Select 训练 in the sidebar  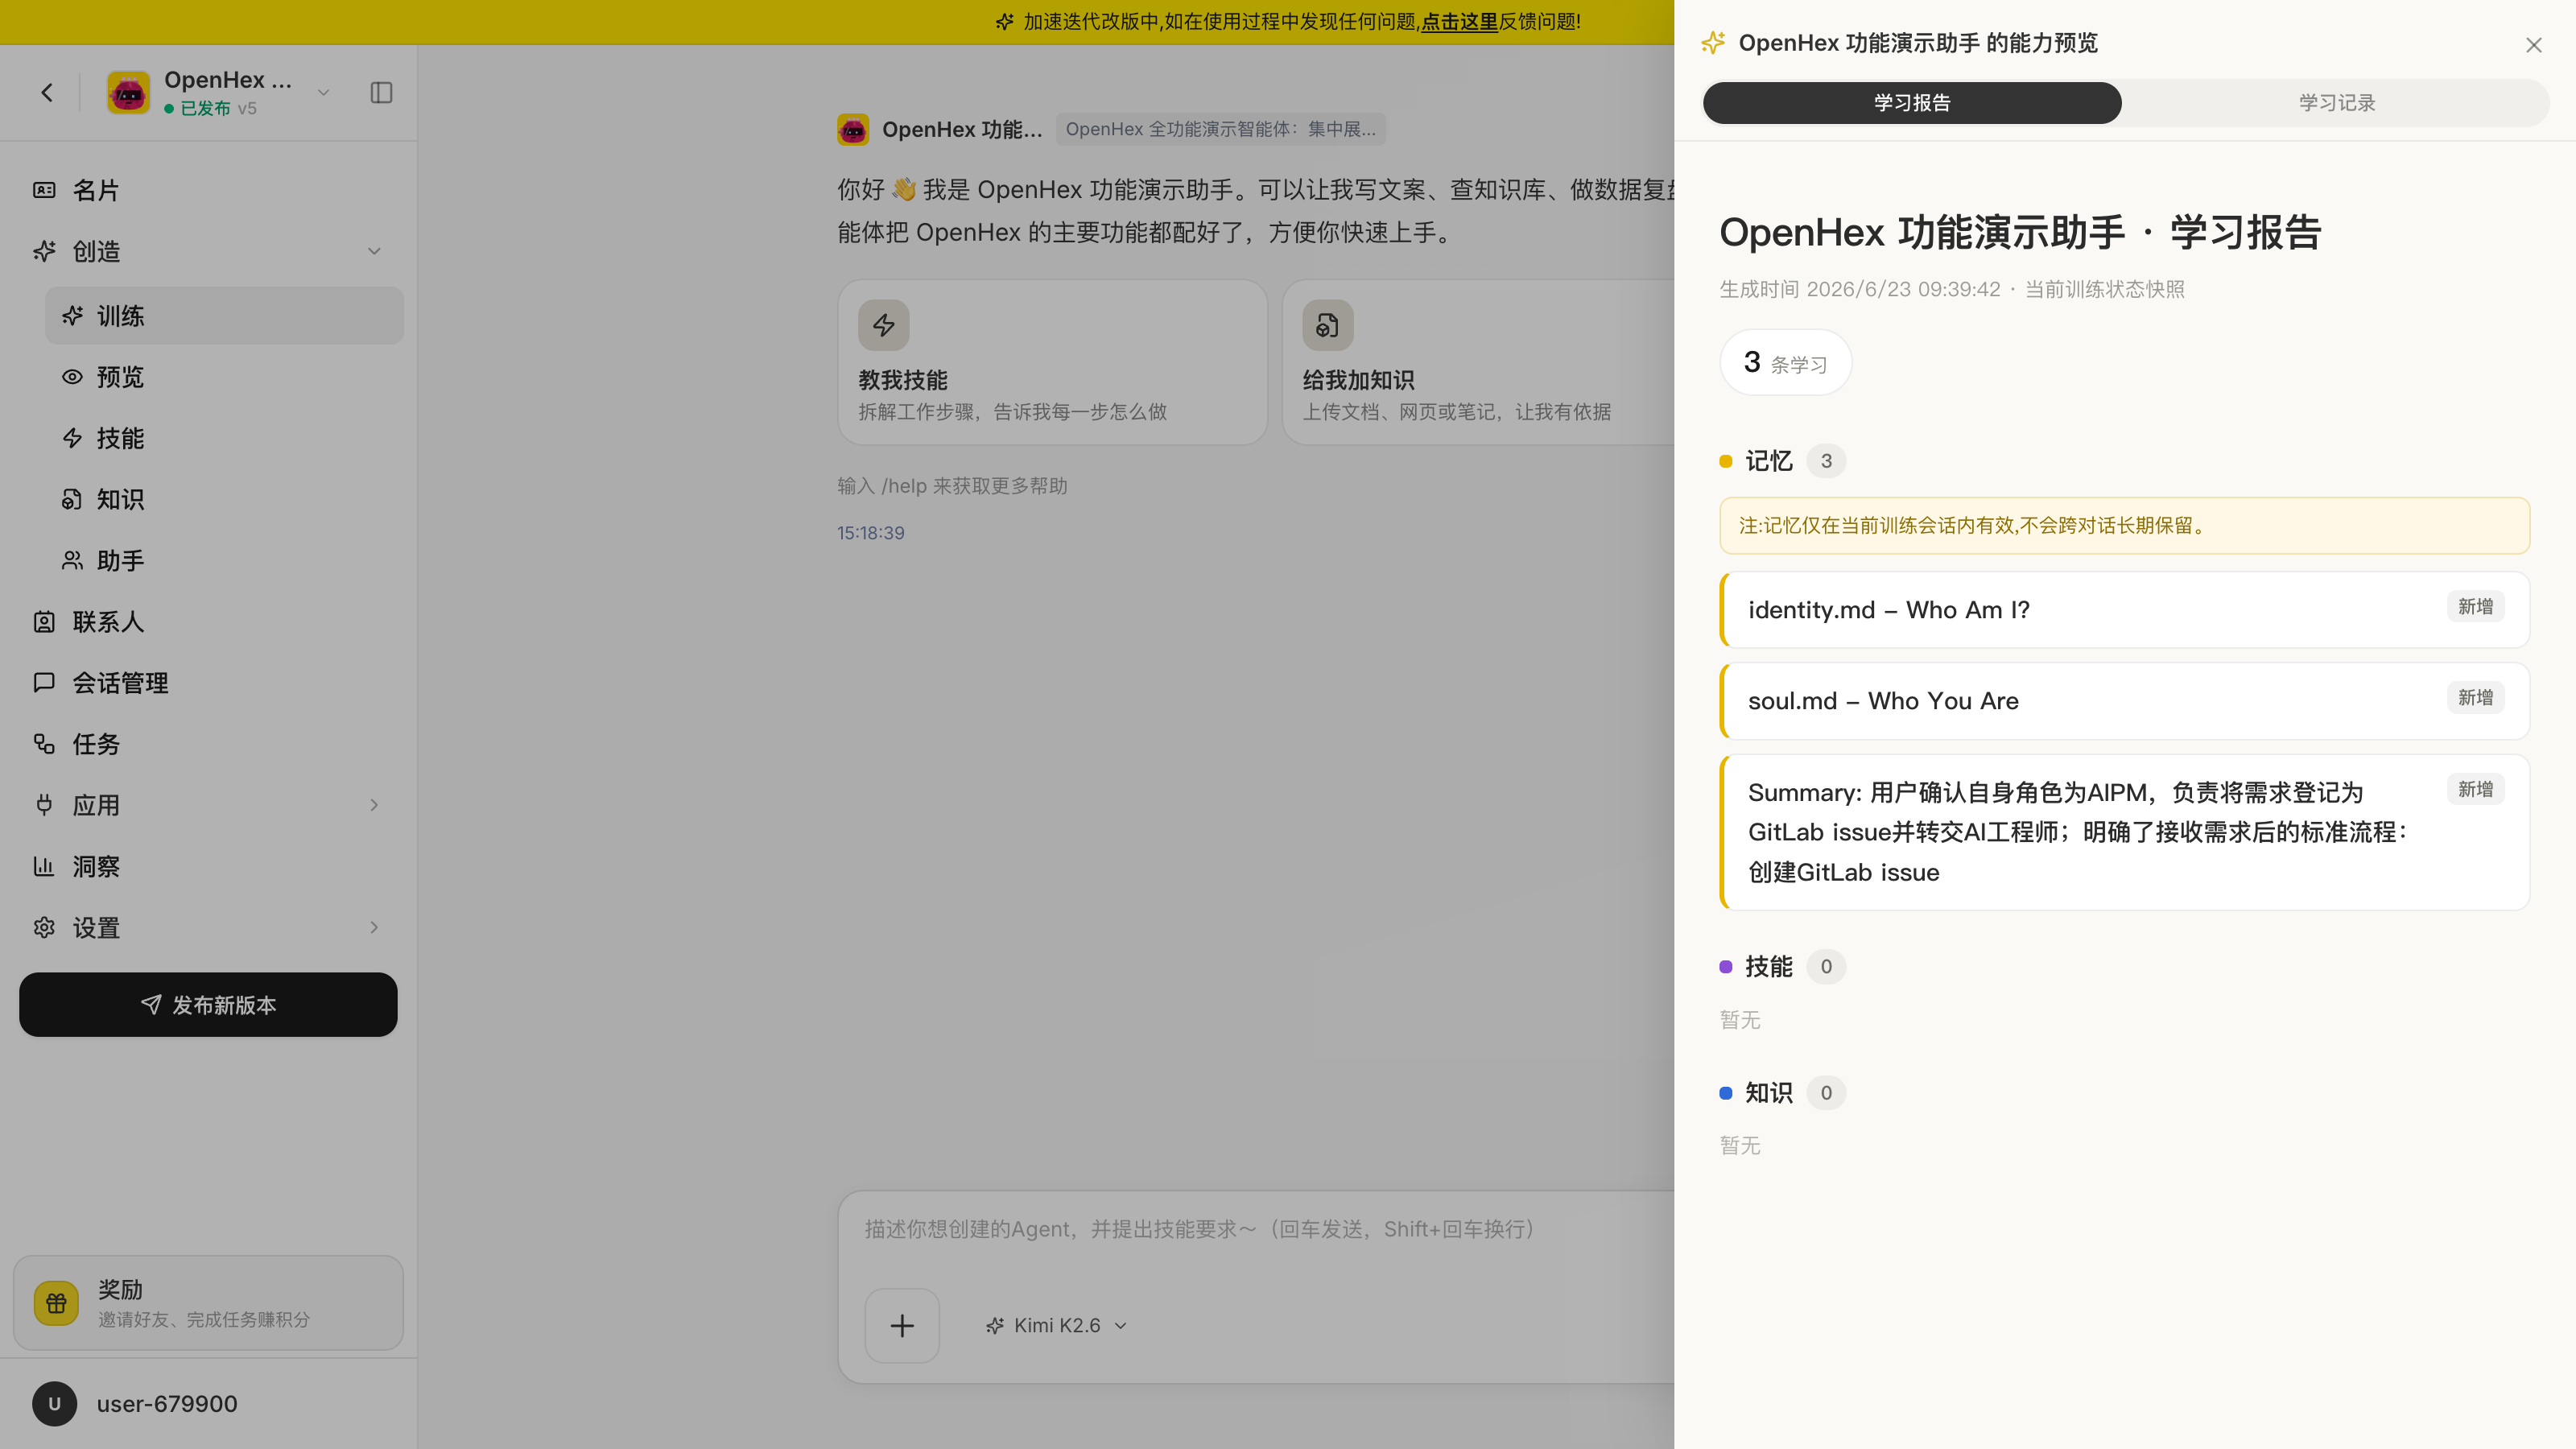pyautogui.click(x=224, y=316)
